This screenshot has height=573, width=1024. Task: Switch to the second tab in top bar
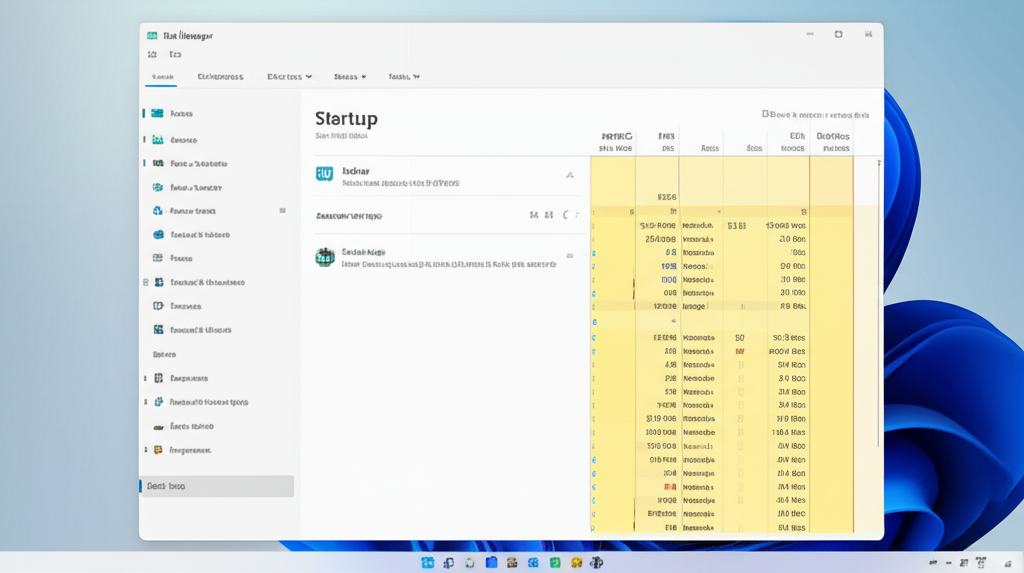point(220,77)
